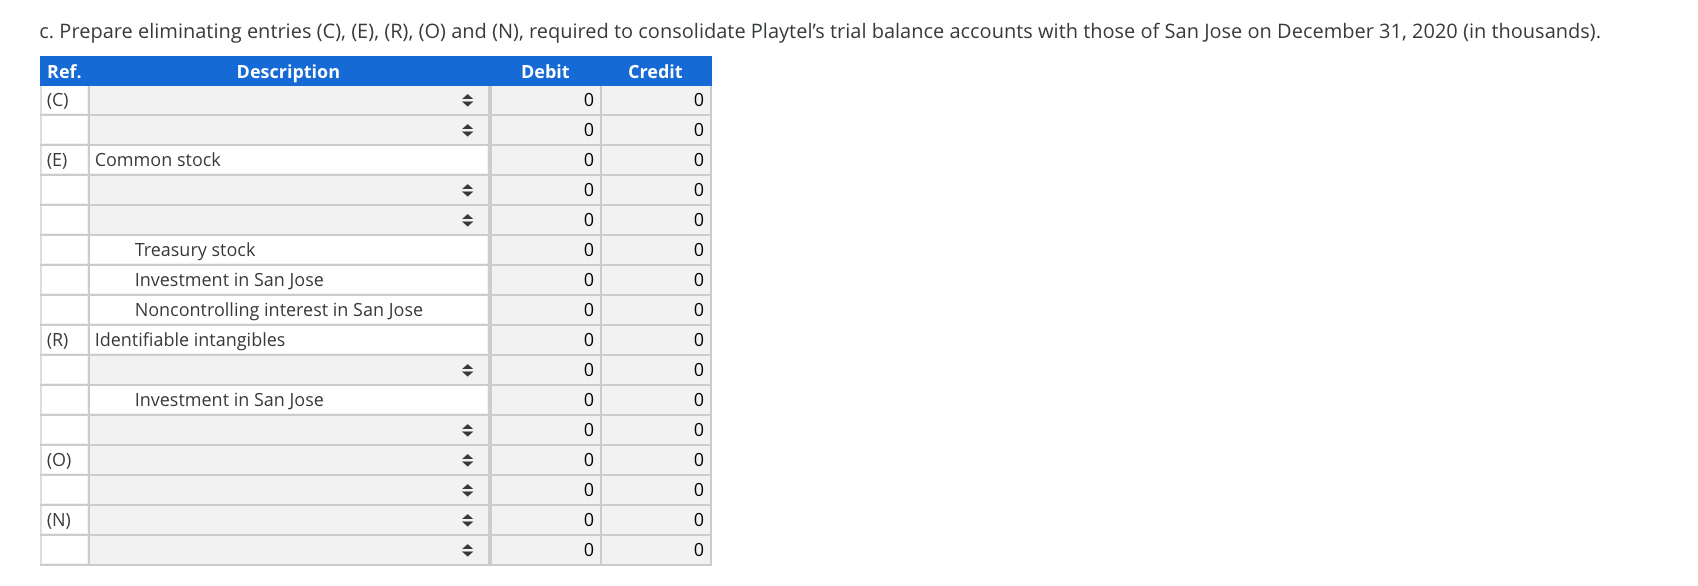Click the Debit column header
The image size is (1698, 586).
pos(545,72)
